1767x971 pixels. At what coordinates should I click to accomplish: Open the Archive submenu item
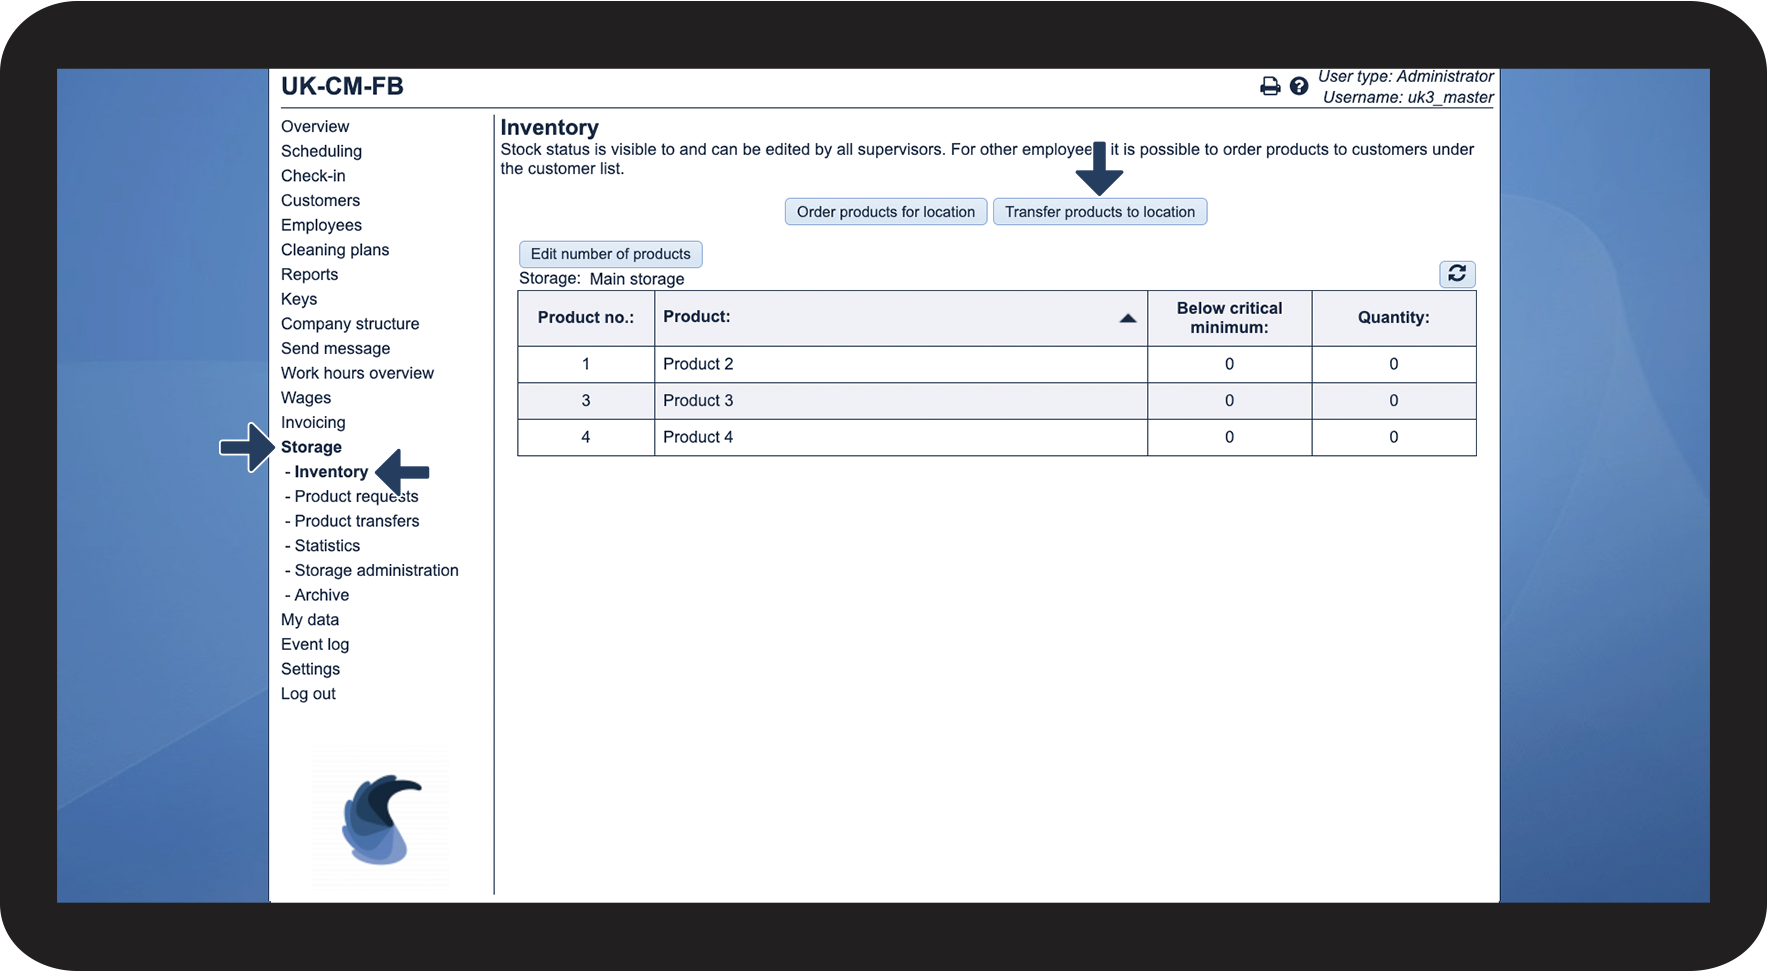pos(322,595)
